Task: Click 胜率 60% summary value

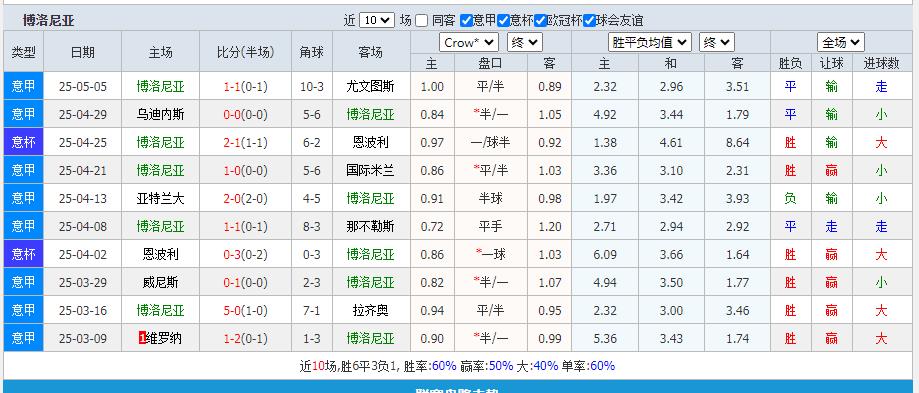Action: [x=444, y=366]
